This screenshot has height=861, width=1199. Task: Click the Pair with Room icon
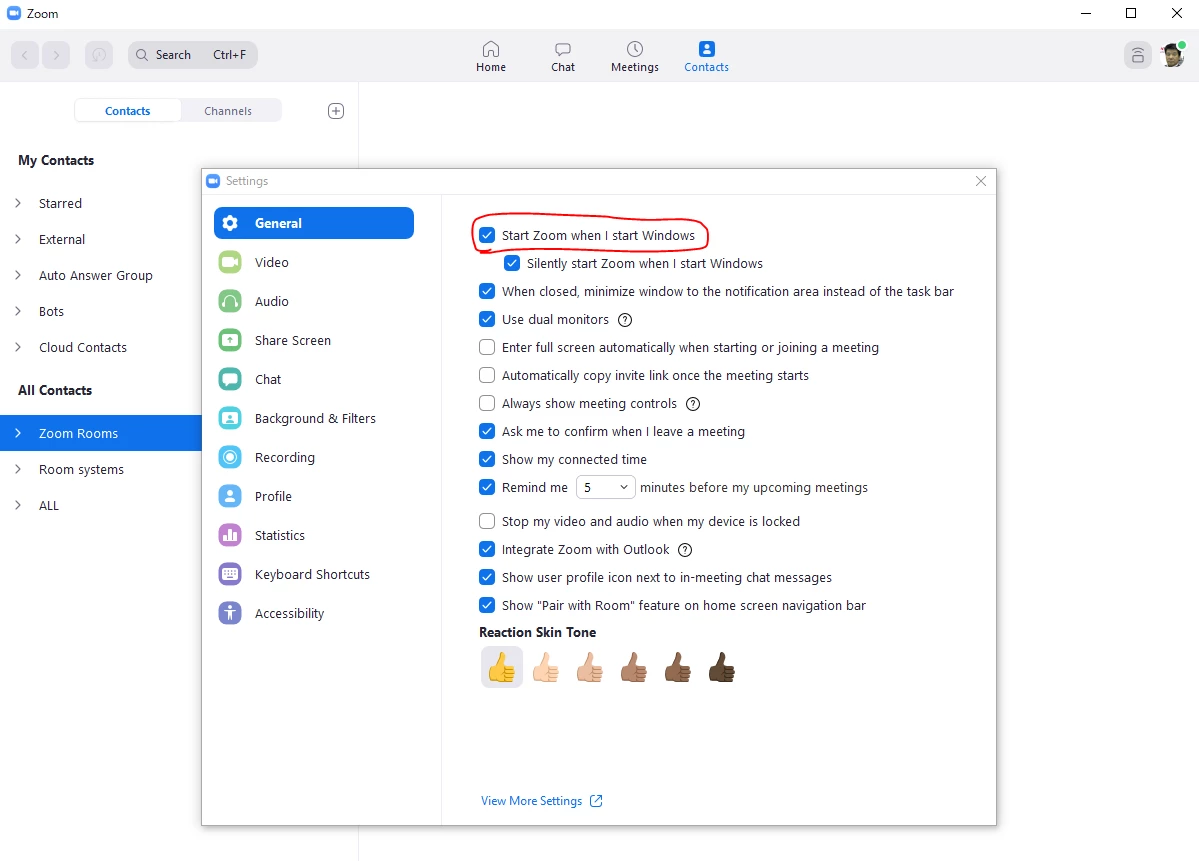1138,55
